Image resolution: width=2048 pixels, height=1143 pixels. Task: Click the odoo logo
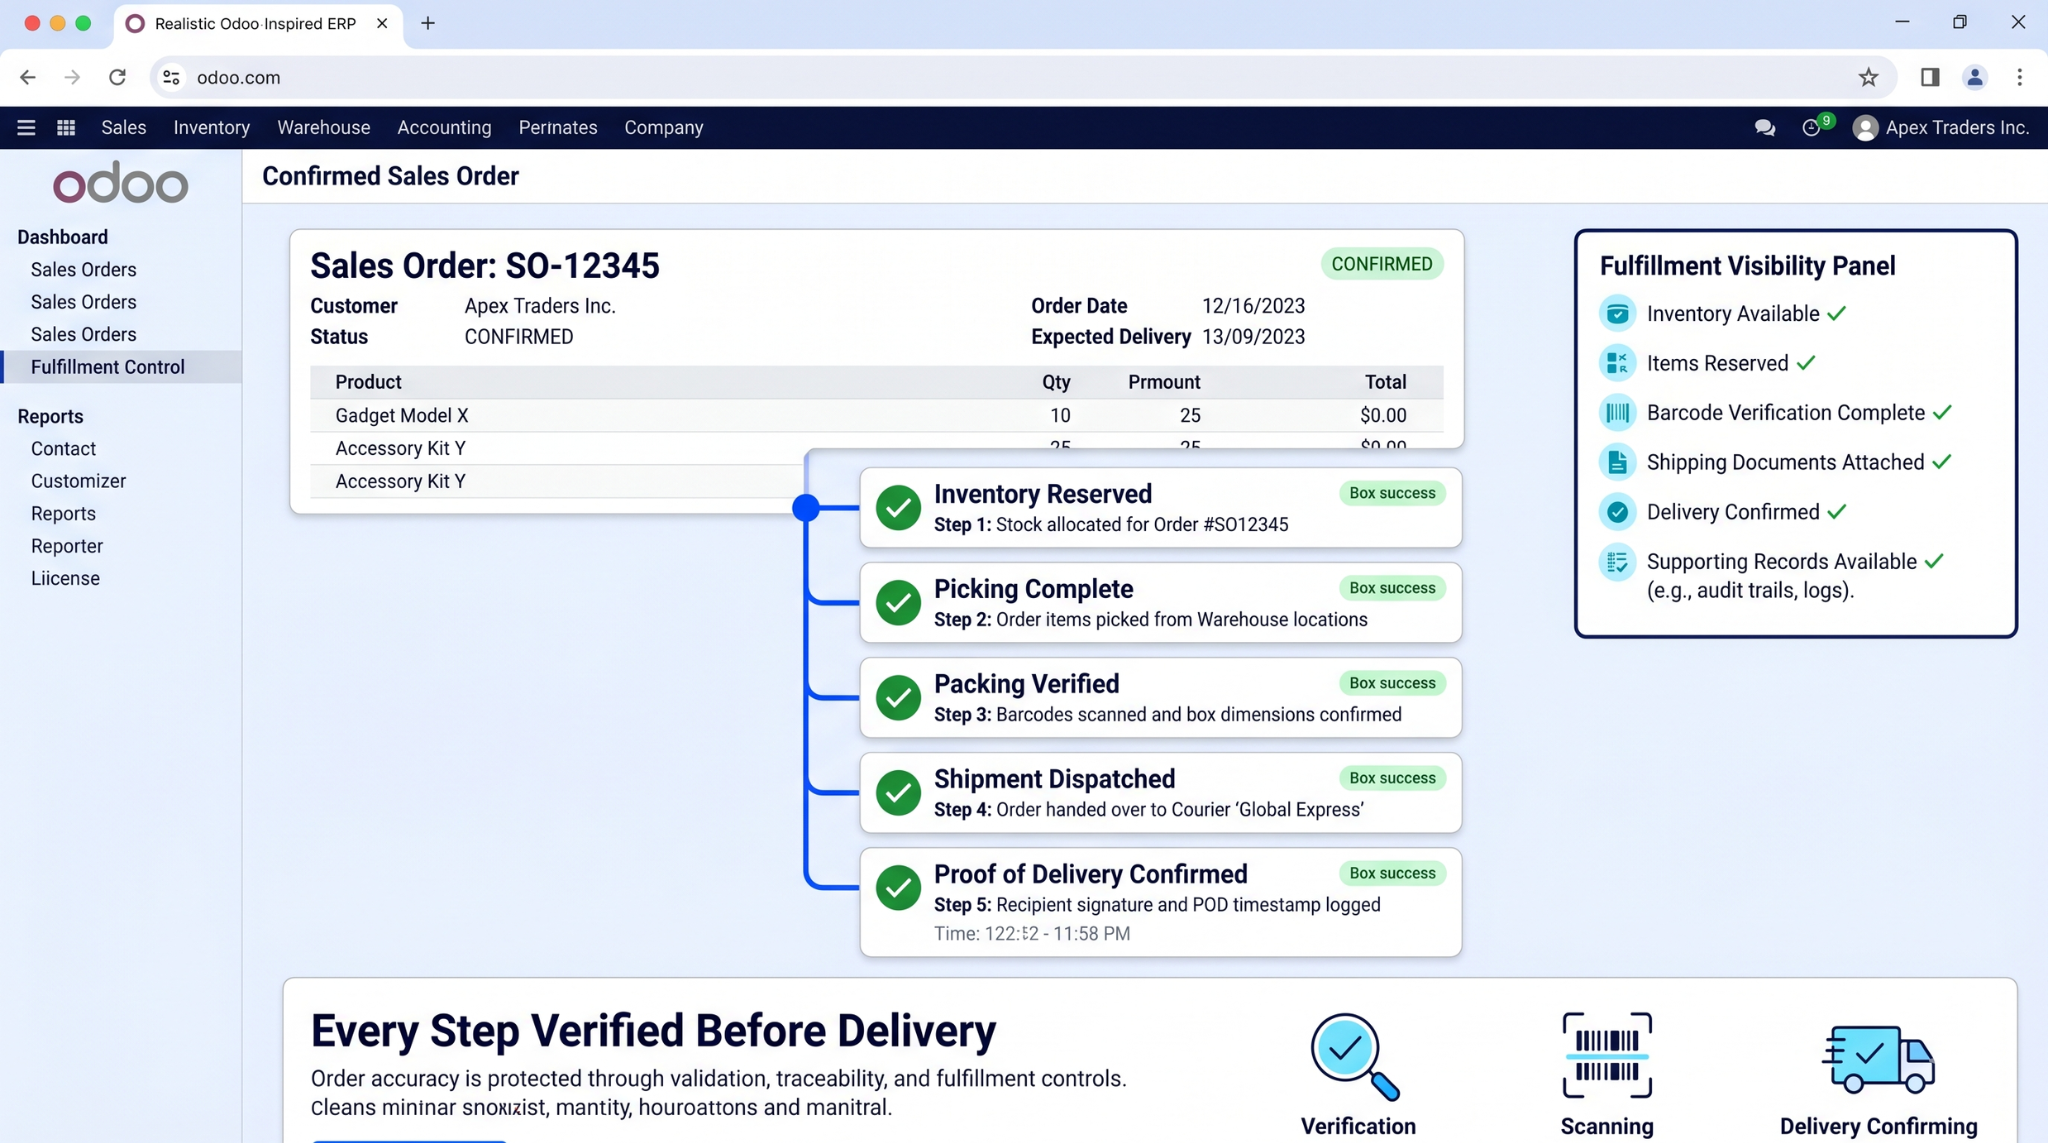coord(121,183)
